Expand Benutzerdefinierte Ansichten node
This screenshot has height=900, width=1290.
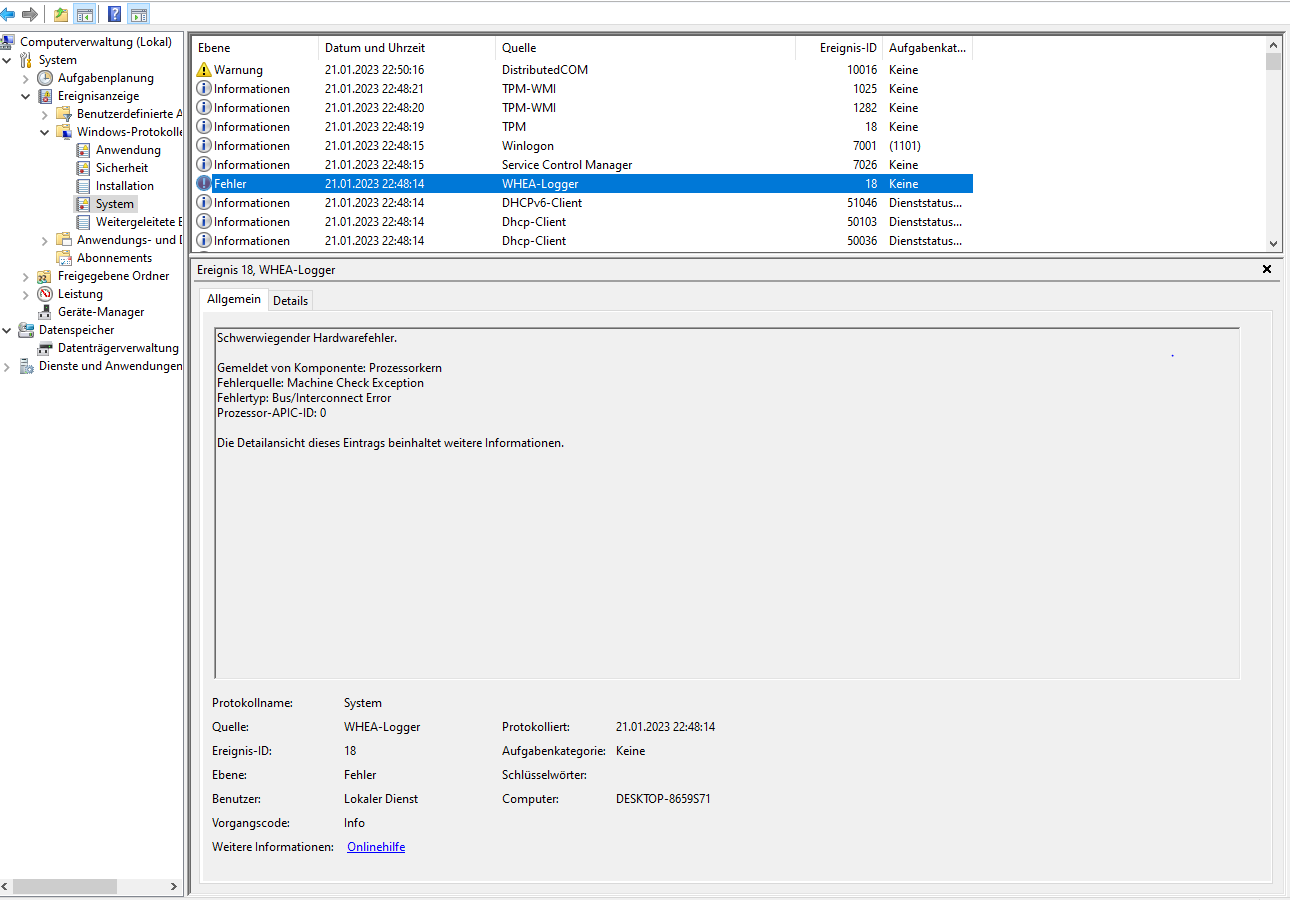tap(45, 114)
